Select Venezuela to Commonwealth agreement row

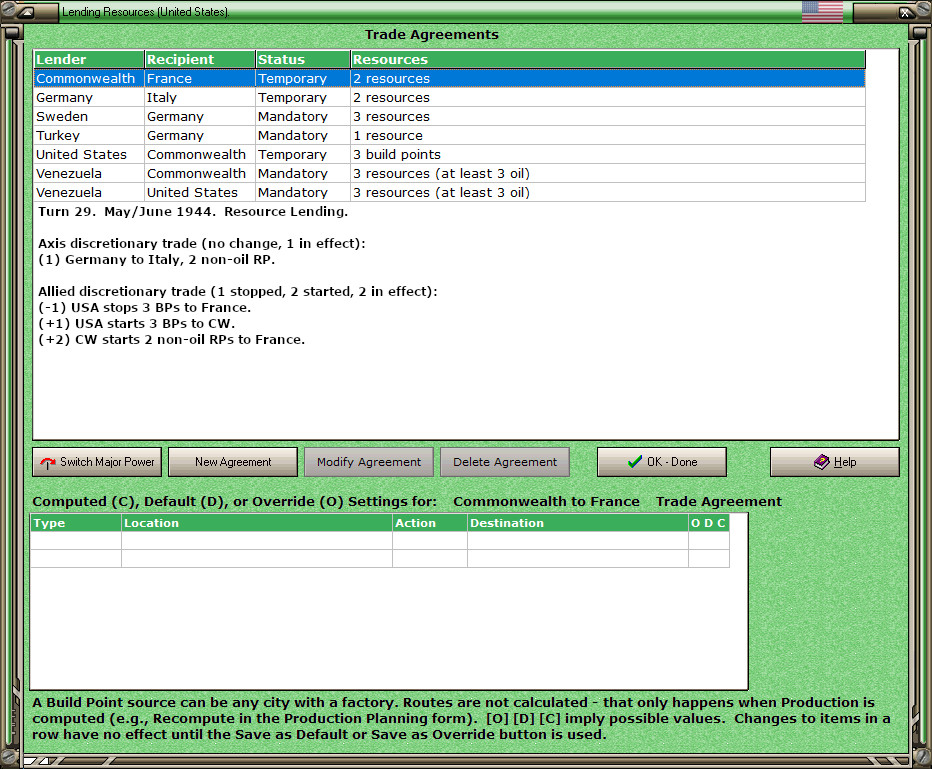tap(449, 174)
